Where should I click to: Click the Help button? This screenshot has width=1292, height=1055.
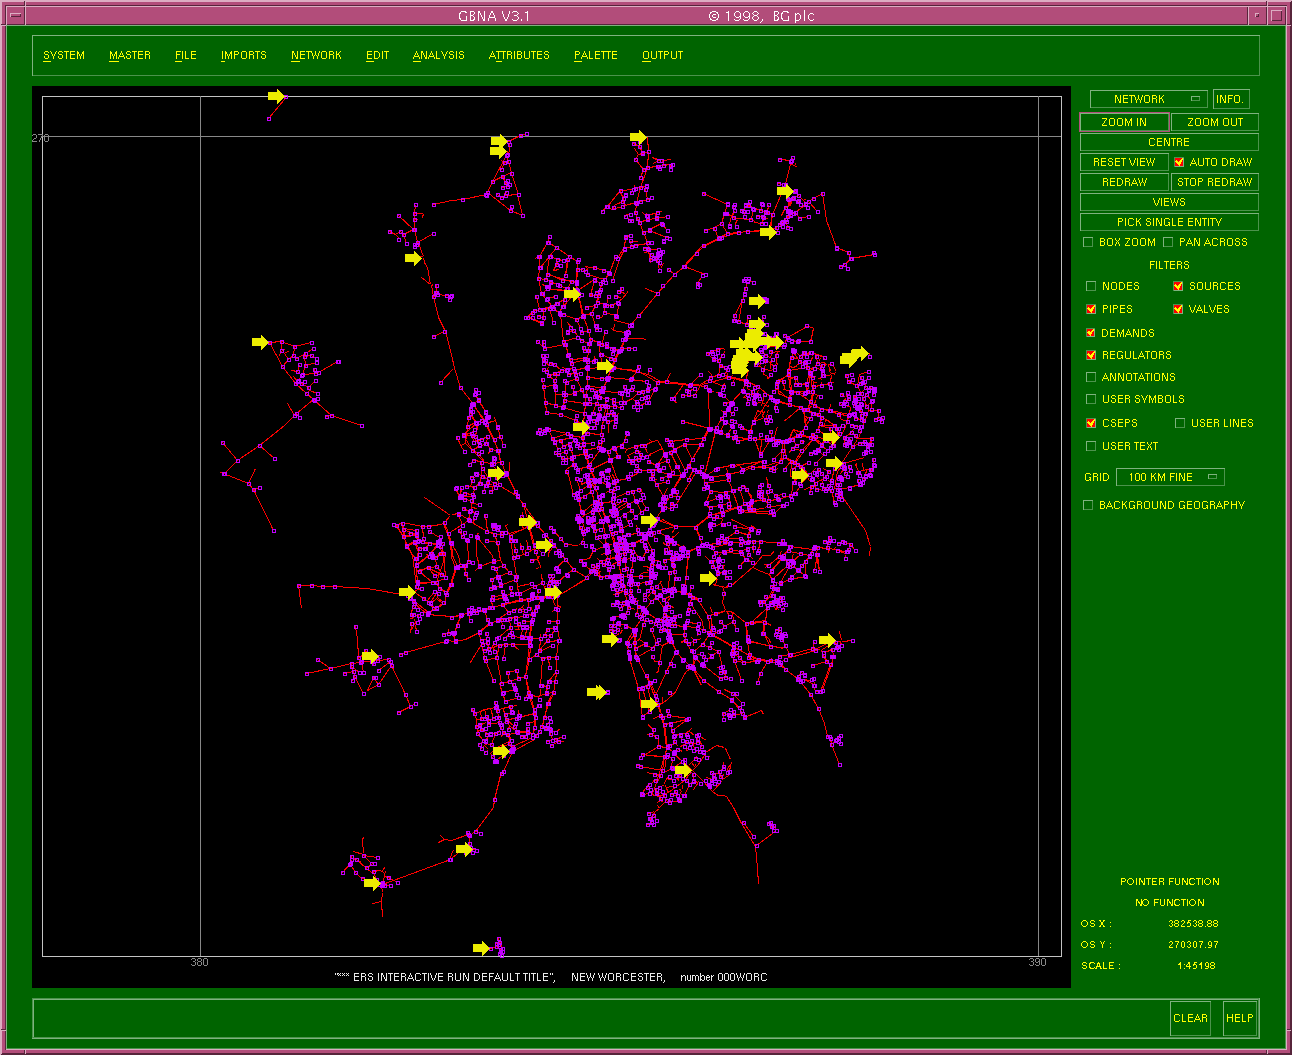tap(1239, 1018)
